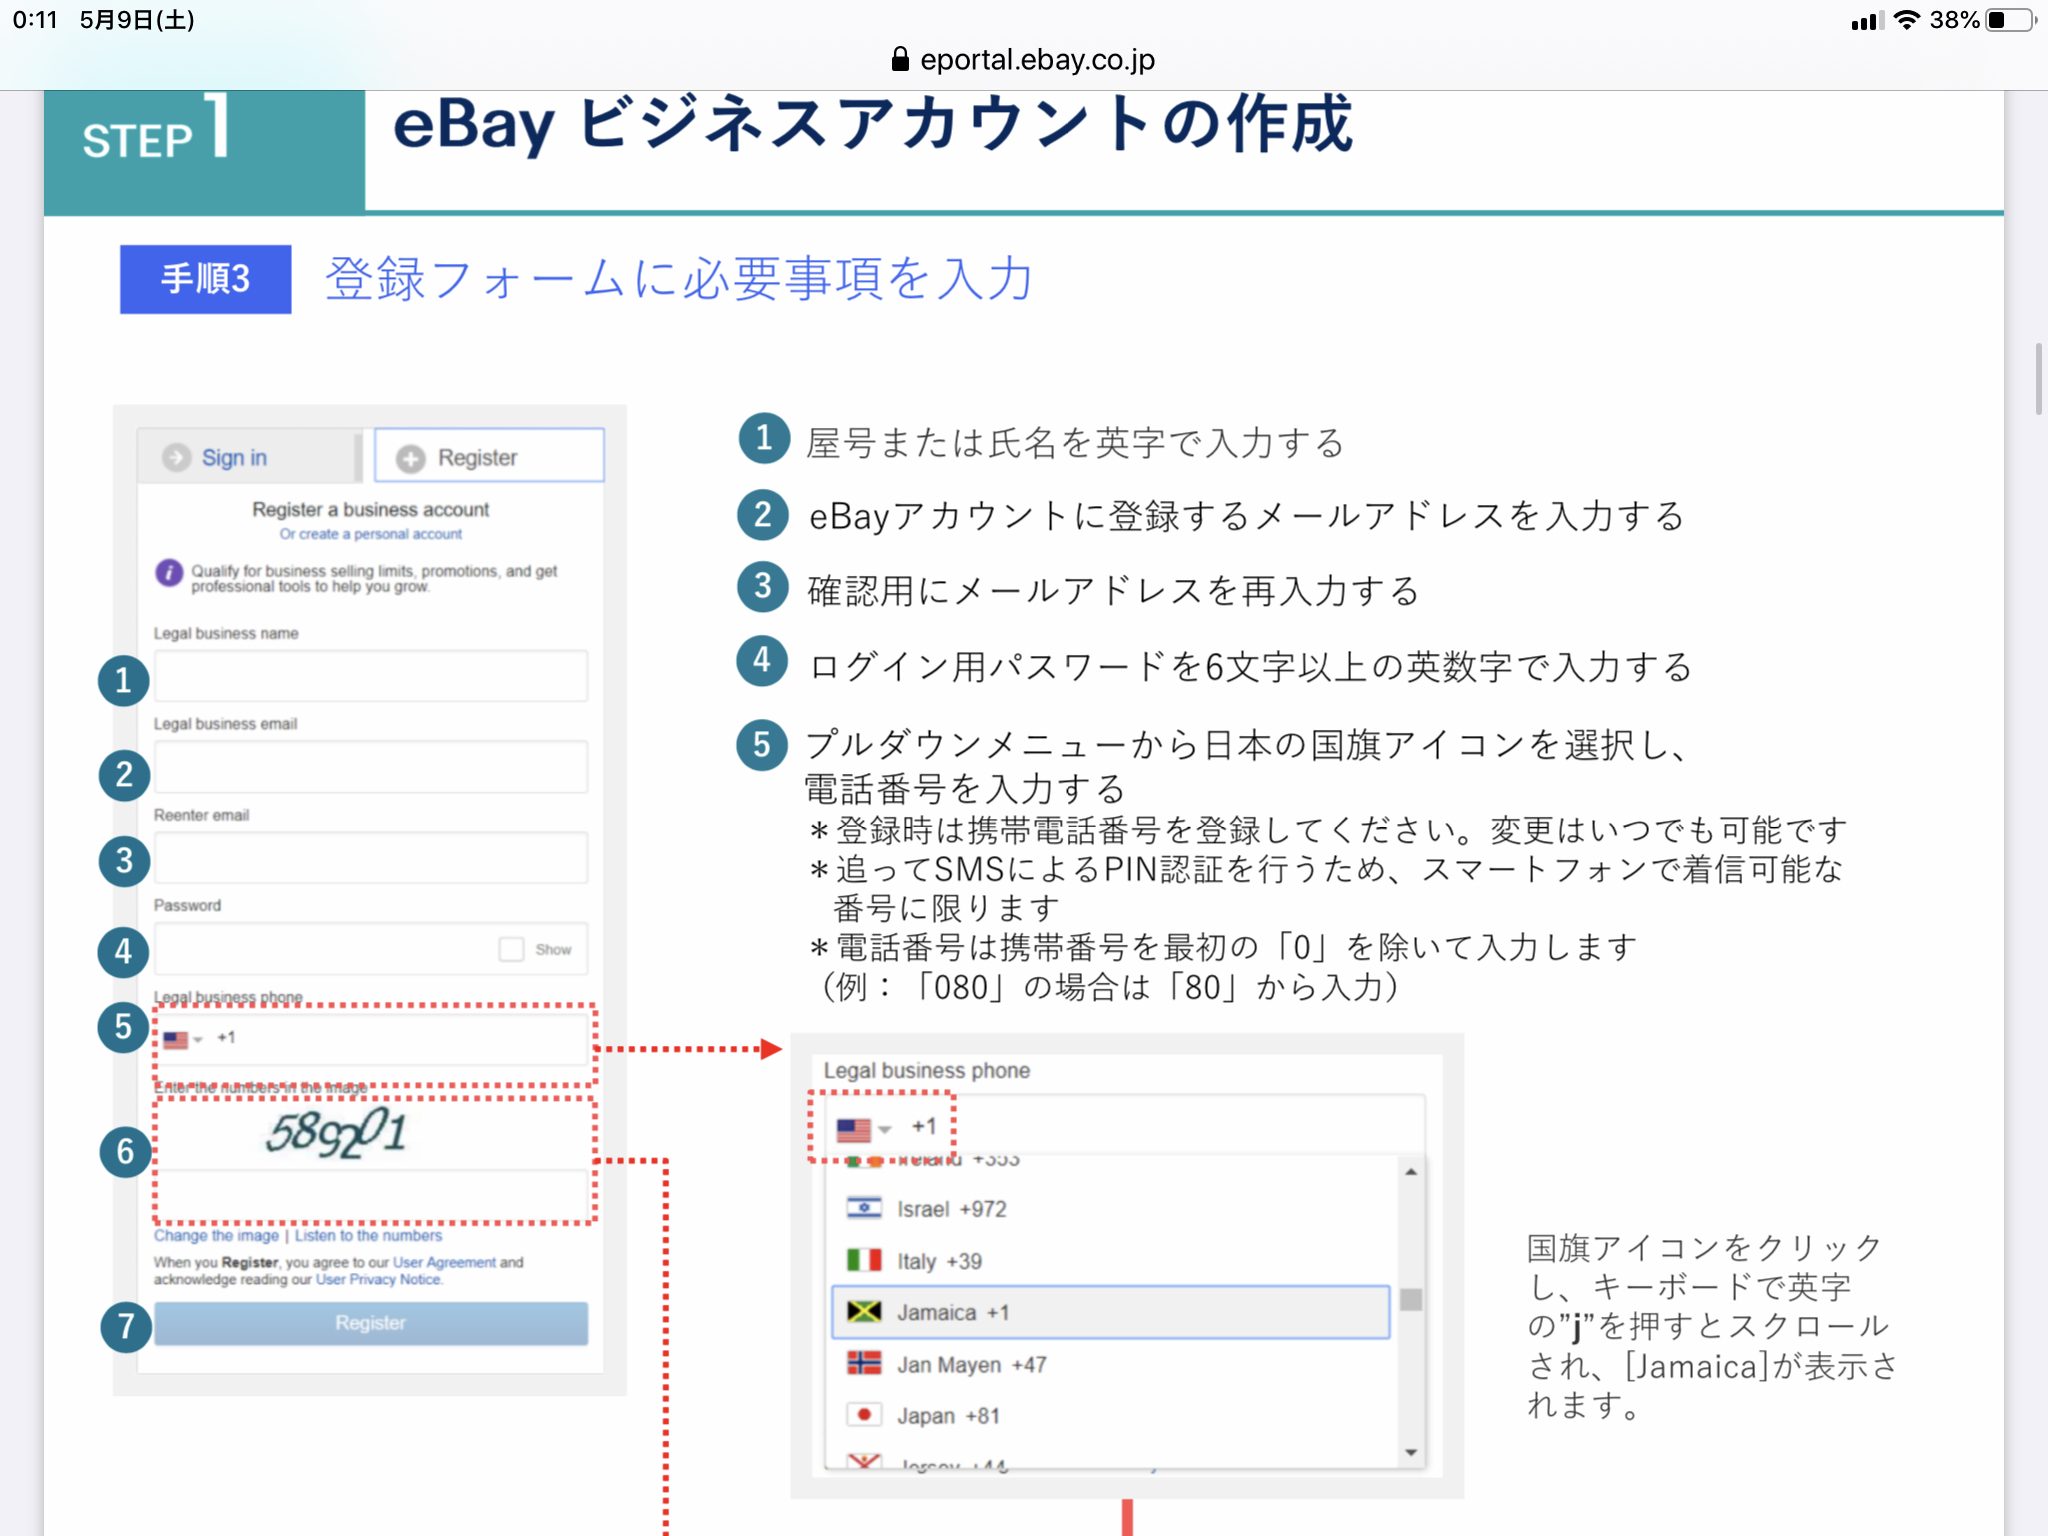Click the Jamaica flag icon
Viewport: 2048px width, 1536px height.
coord(864,1311)
